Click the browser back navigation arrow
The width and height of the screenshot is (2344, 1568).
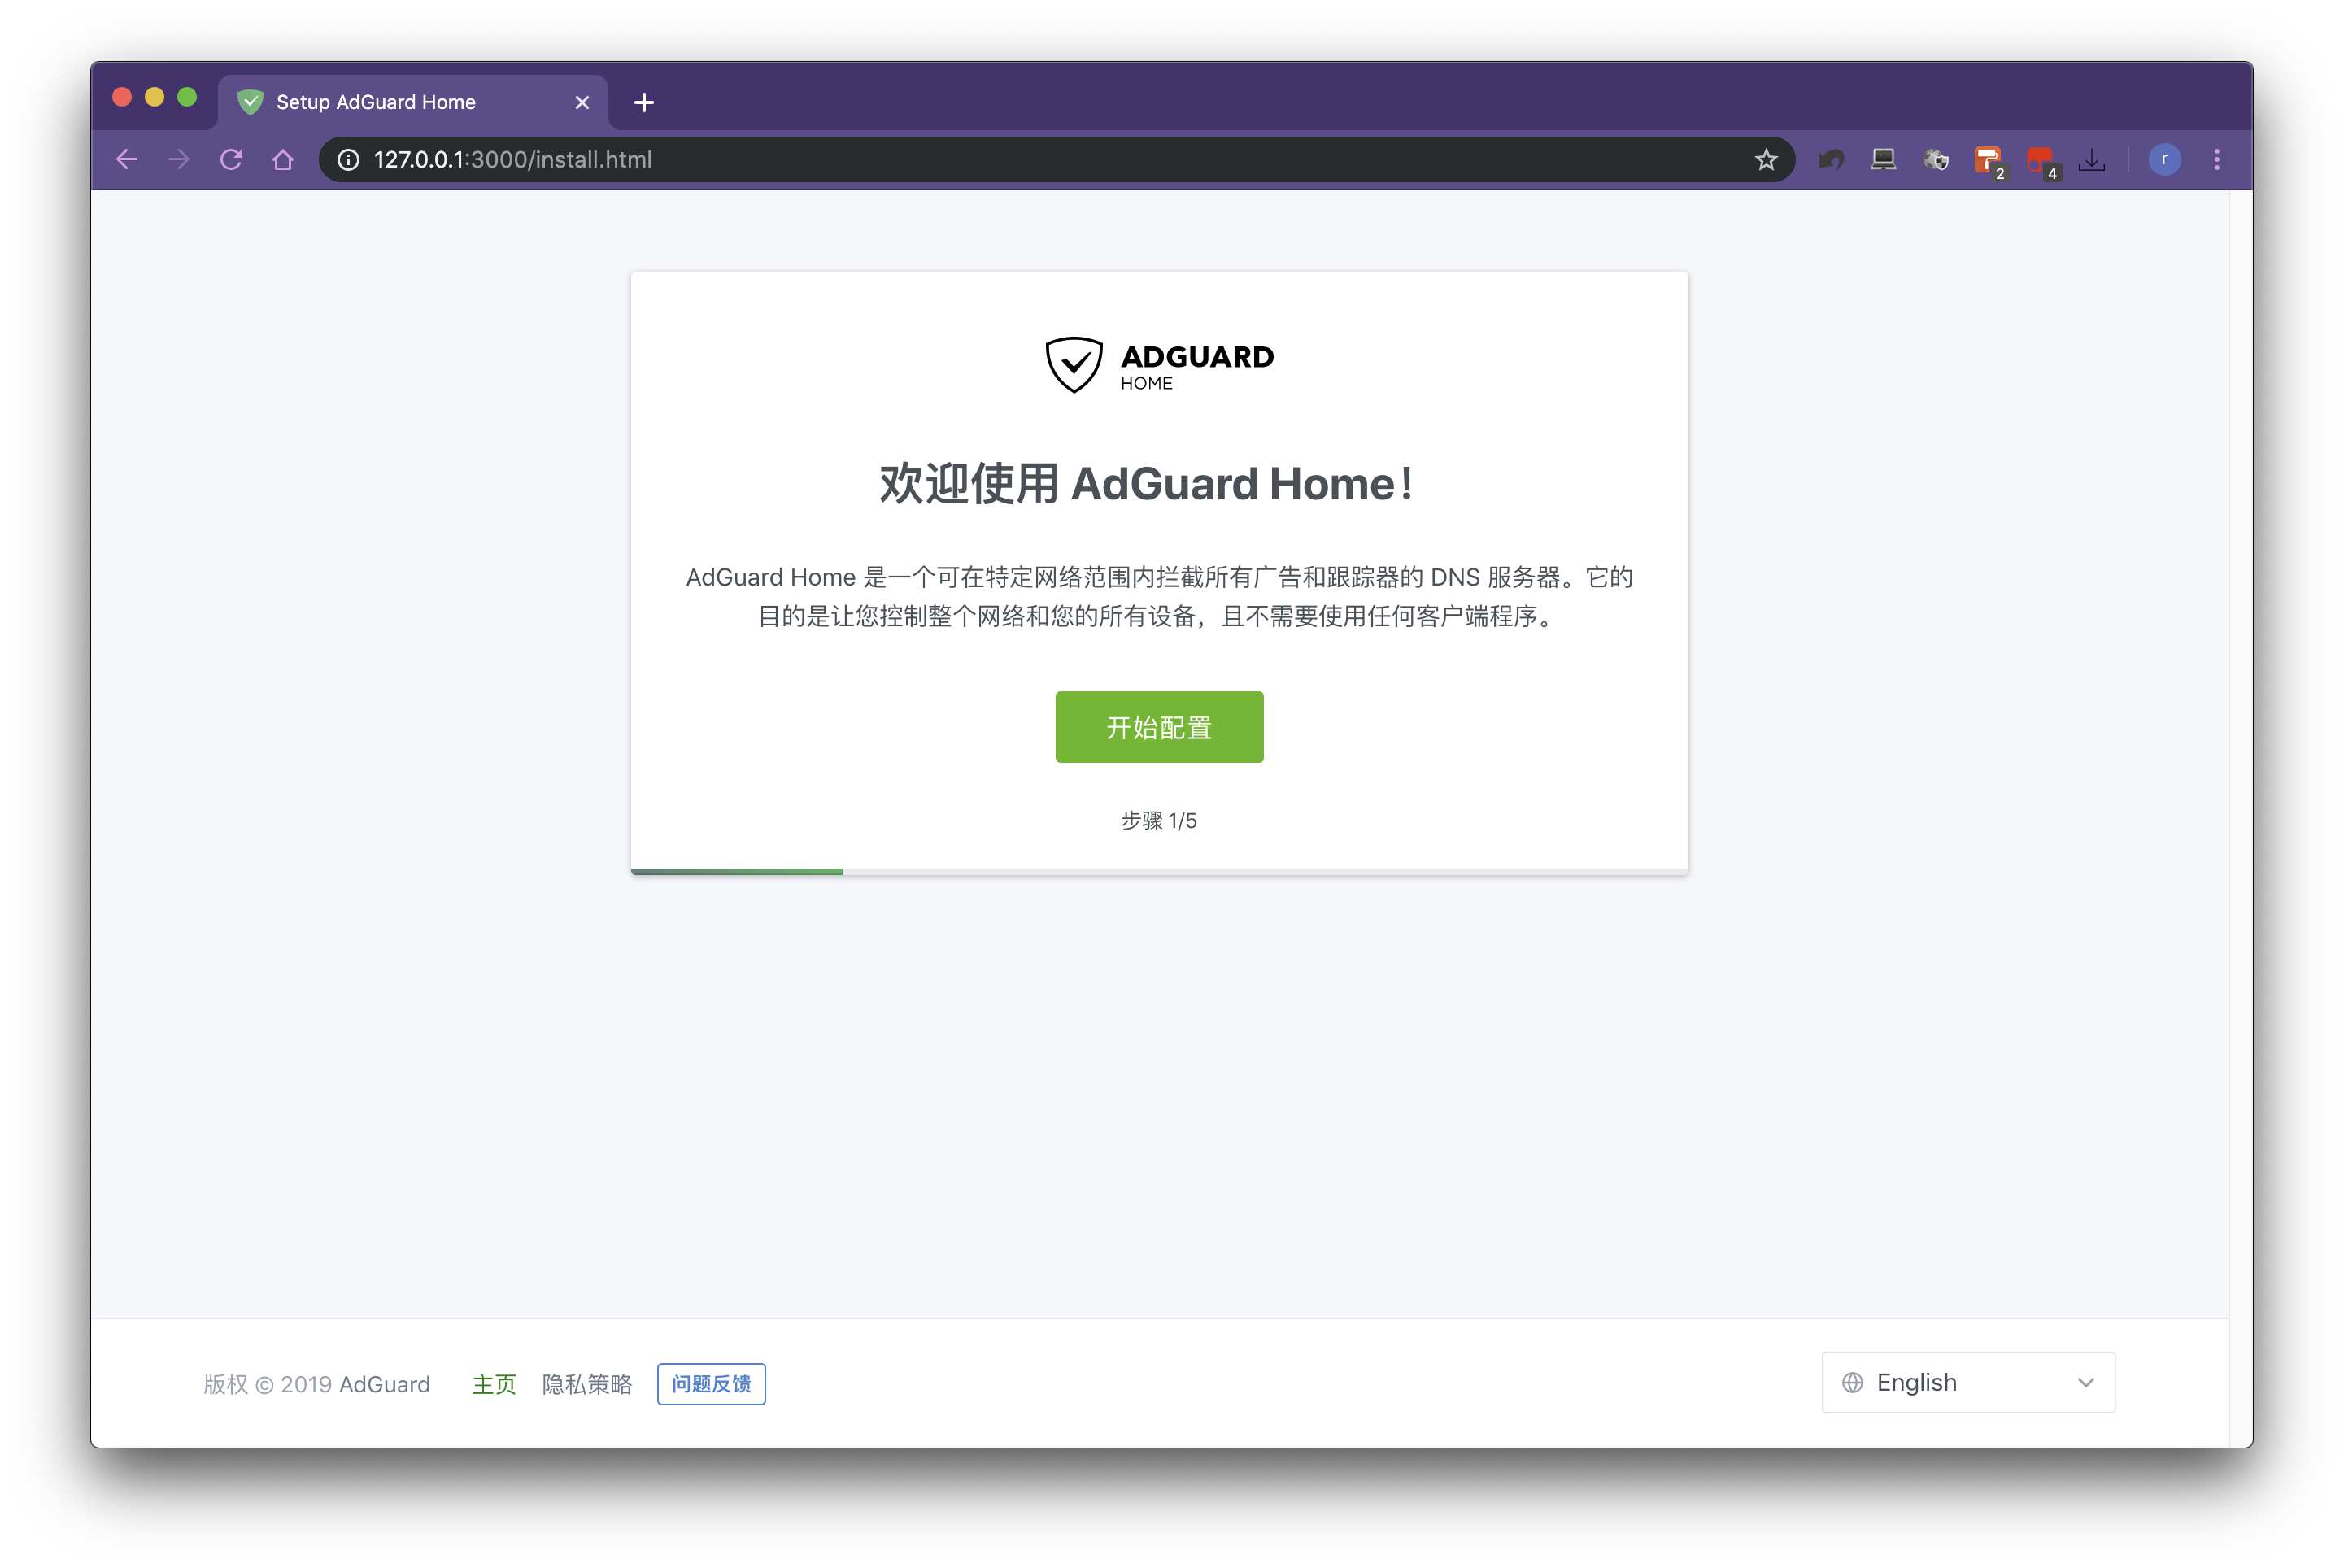pyautogui.click(x=131, y=159)
